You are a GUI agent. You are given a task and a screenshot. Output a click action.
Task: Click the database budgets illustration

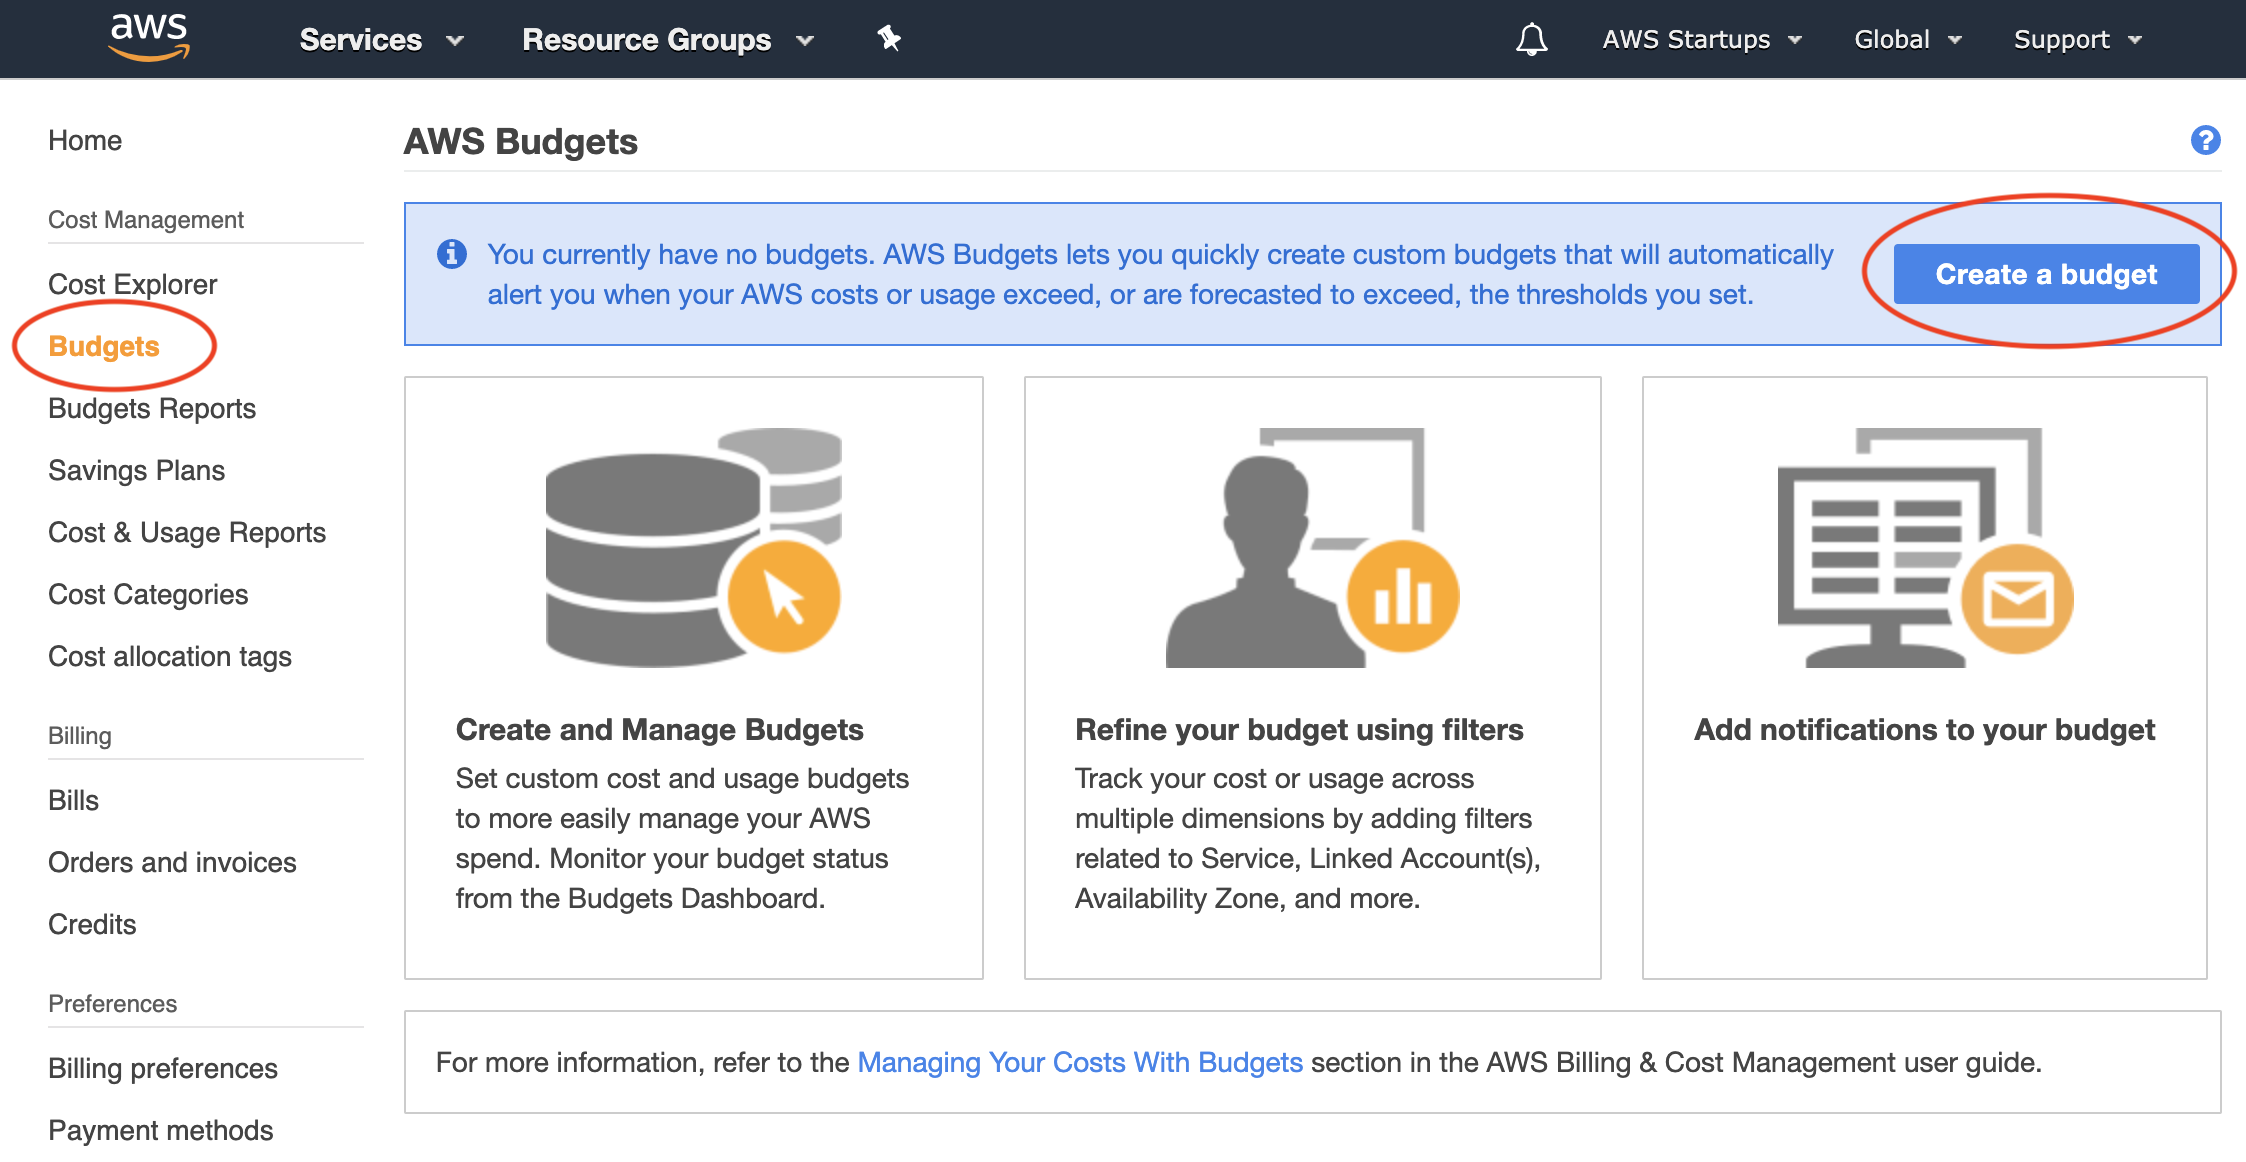coord(693,547)
